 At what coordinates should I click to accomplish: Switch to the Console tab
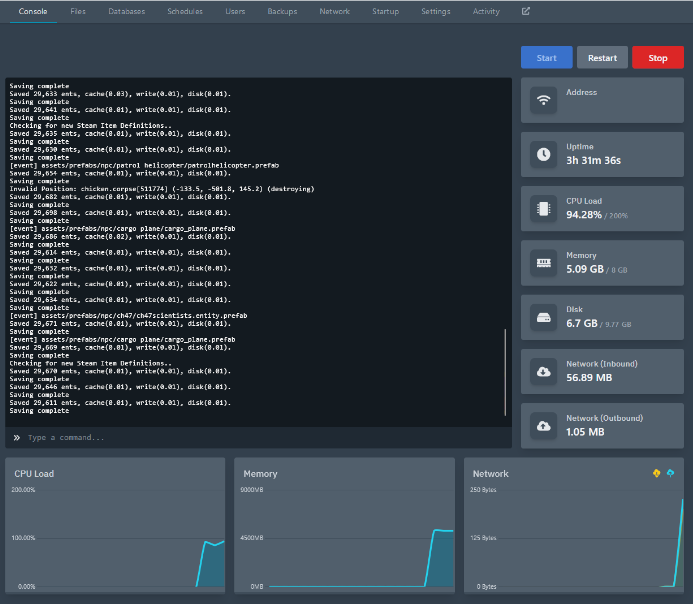(33, 11)
